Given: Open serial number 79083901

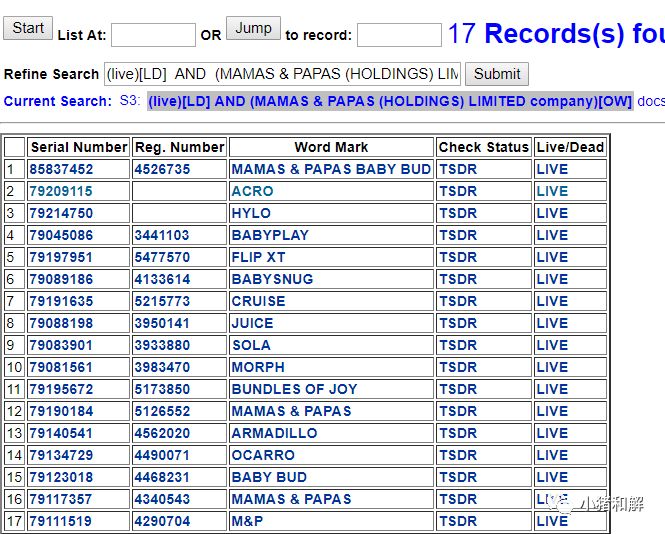Looking at the screenshot, I should point(61,345).
